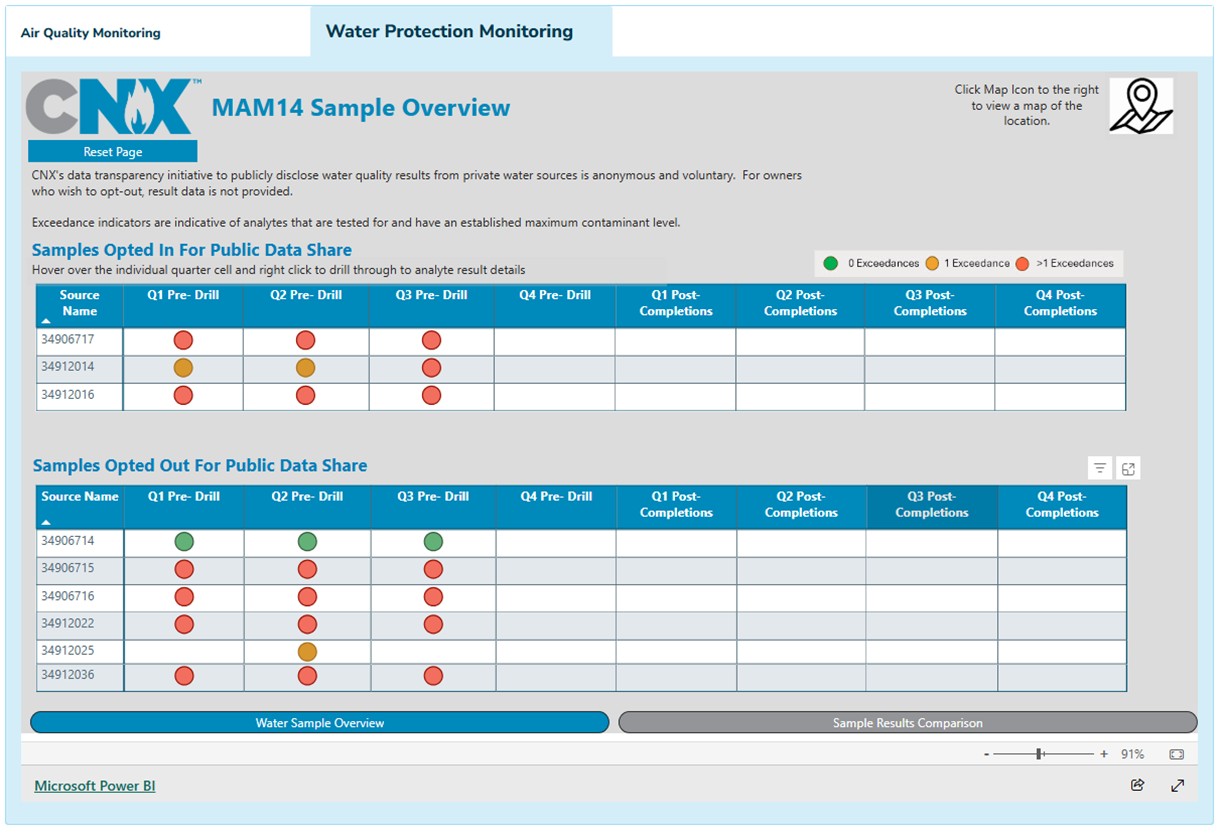Open full screen mode with diagonal arrow icon
The width and height of the screenshot is (1221, 834).
point(1177,785)
